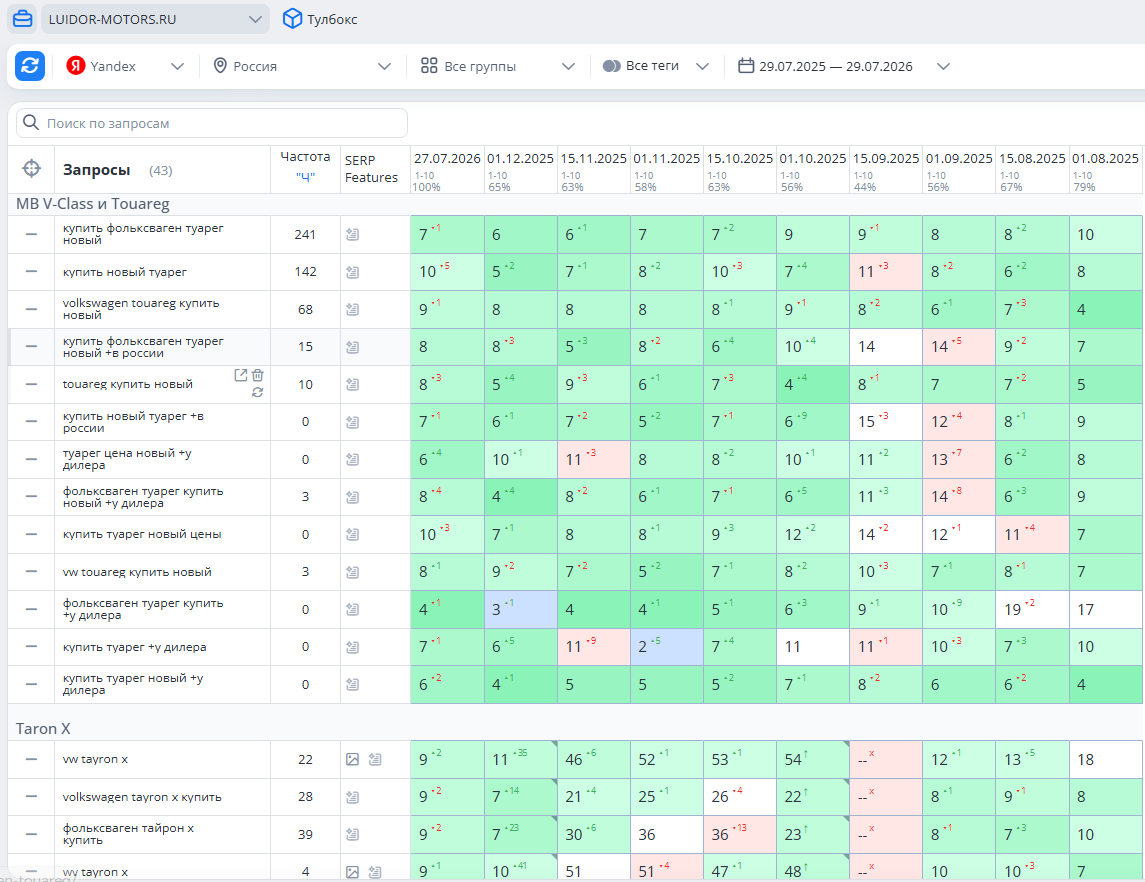
Task: Click position 17 cell on 01.08.2025
Action: coord(1106,610)
